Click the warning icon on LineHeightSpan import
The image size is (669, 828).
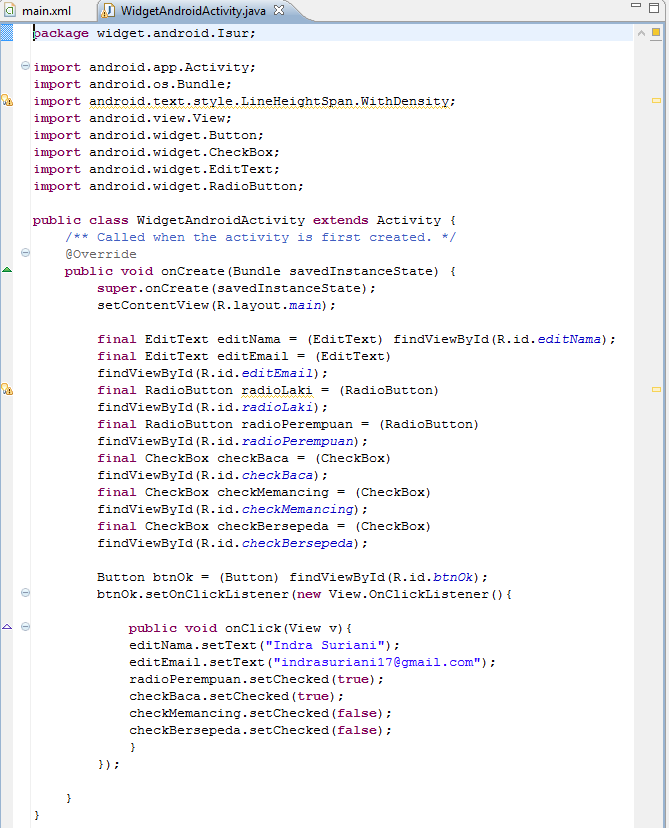pos(7,100)
